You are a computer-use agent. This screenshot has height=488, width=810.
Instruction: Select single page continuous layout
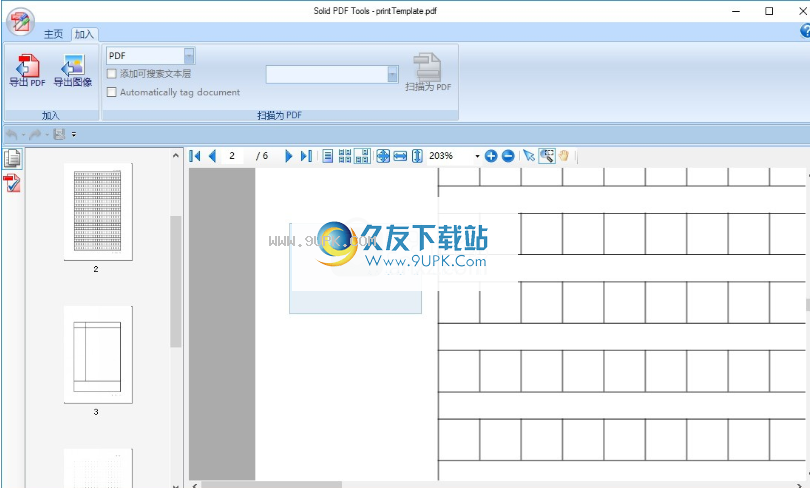(x=328, y=156)
